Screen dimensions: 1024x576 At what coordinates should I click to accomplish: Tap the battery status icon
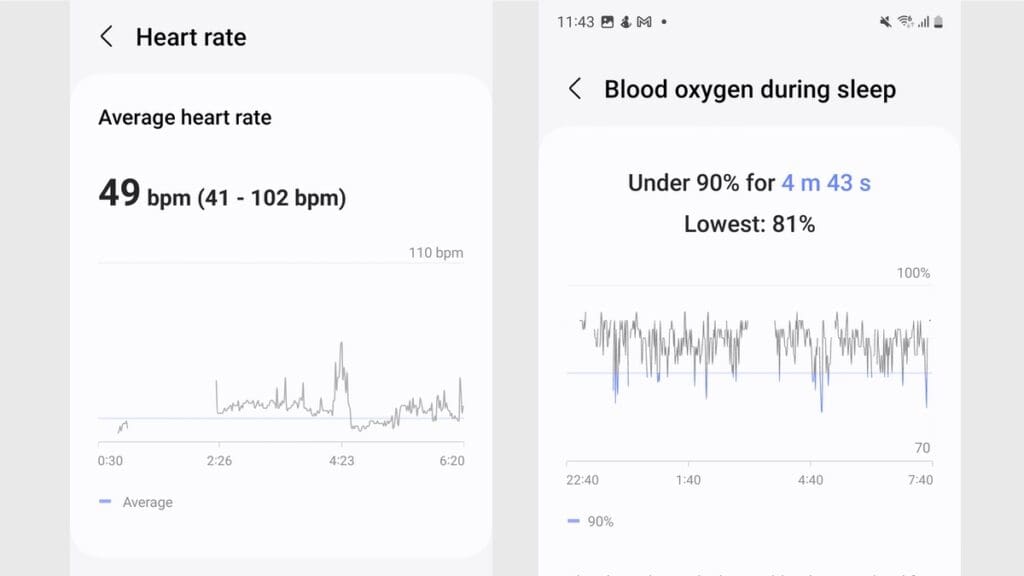click(x=938, y=20)
